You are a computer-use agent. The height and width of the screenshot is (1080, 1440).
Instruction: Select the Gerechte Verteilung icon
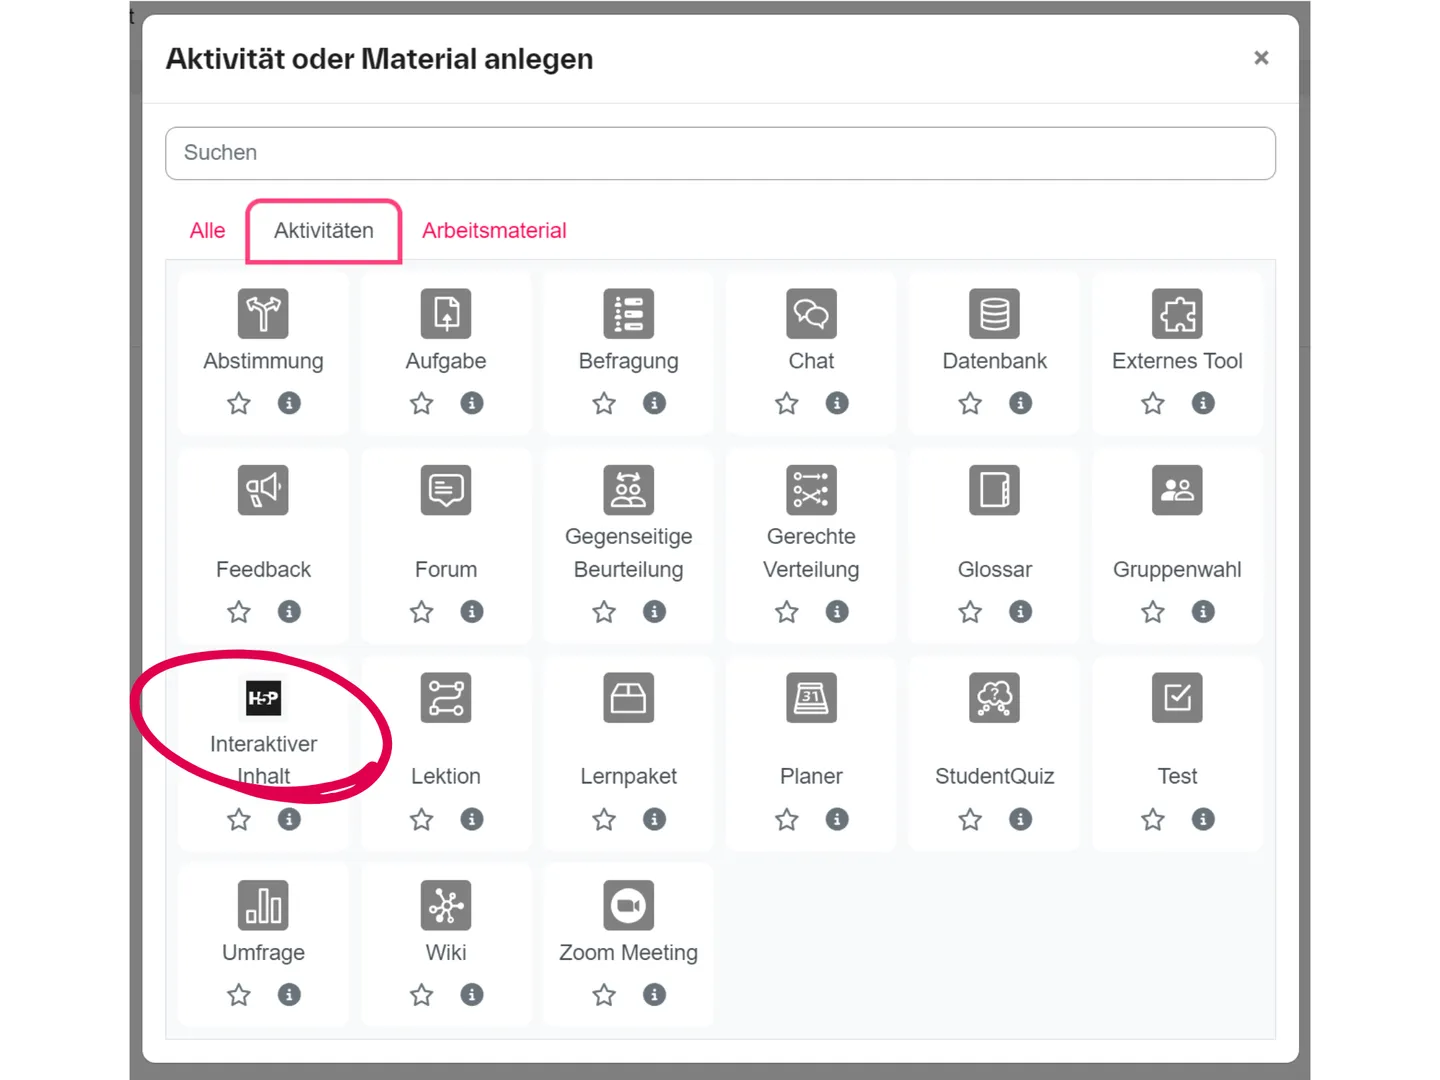point(811,490)
